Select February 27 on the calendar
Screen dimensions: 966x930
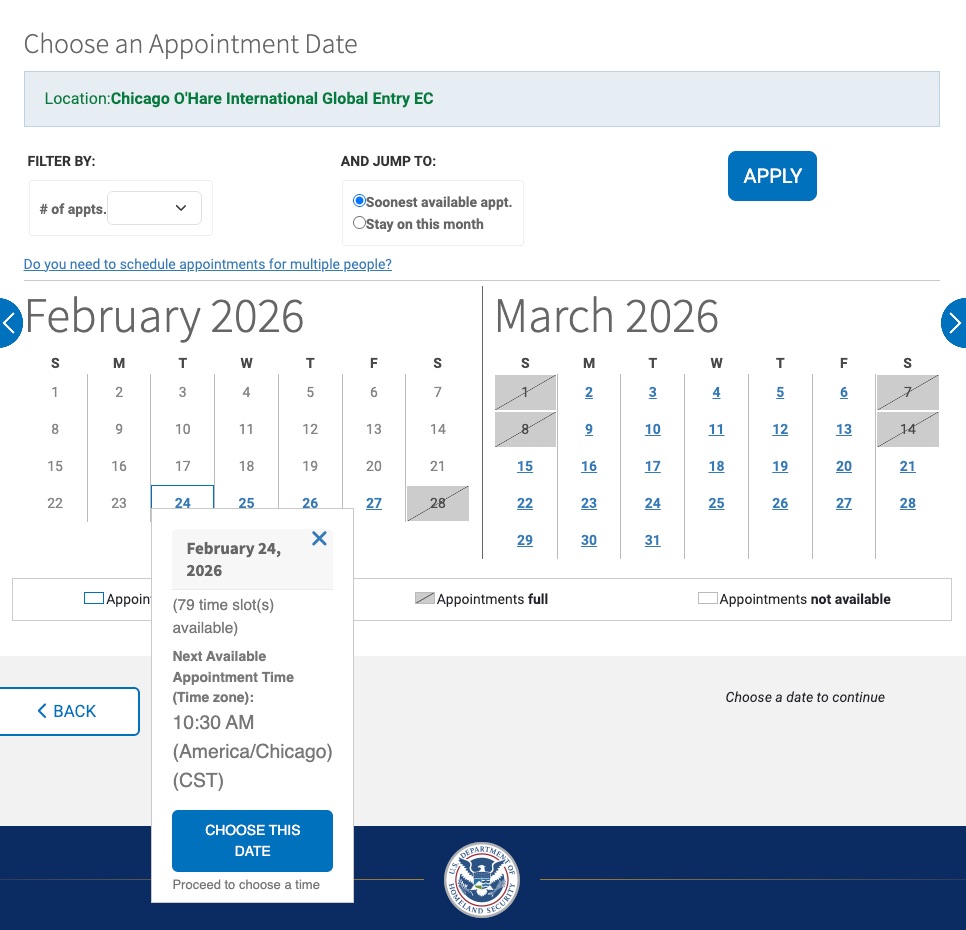click(373, 503)
